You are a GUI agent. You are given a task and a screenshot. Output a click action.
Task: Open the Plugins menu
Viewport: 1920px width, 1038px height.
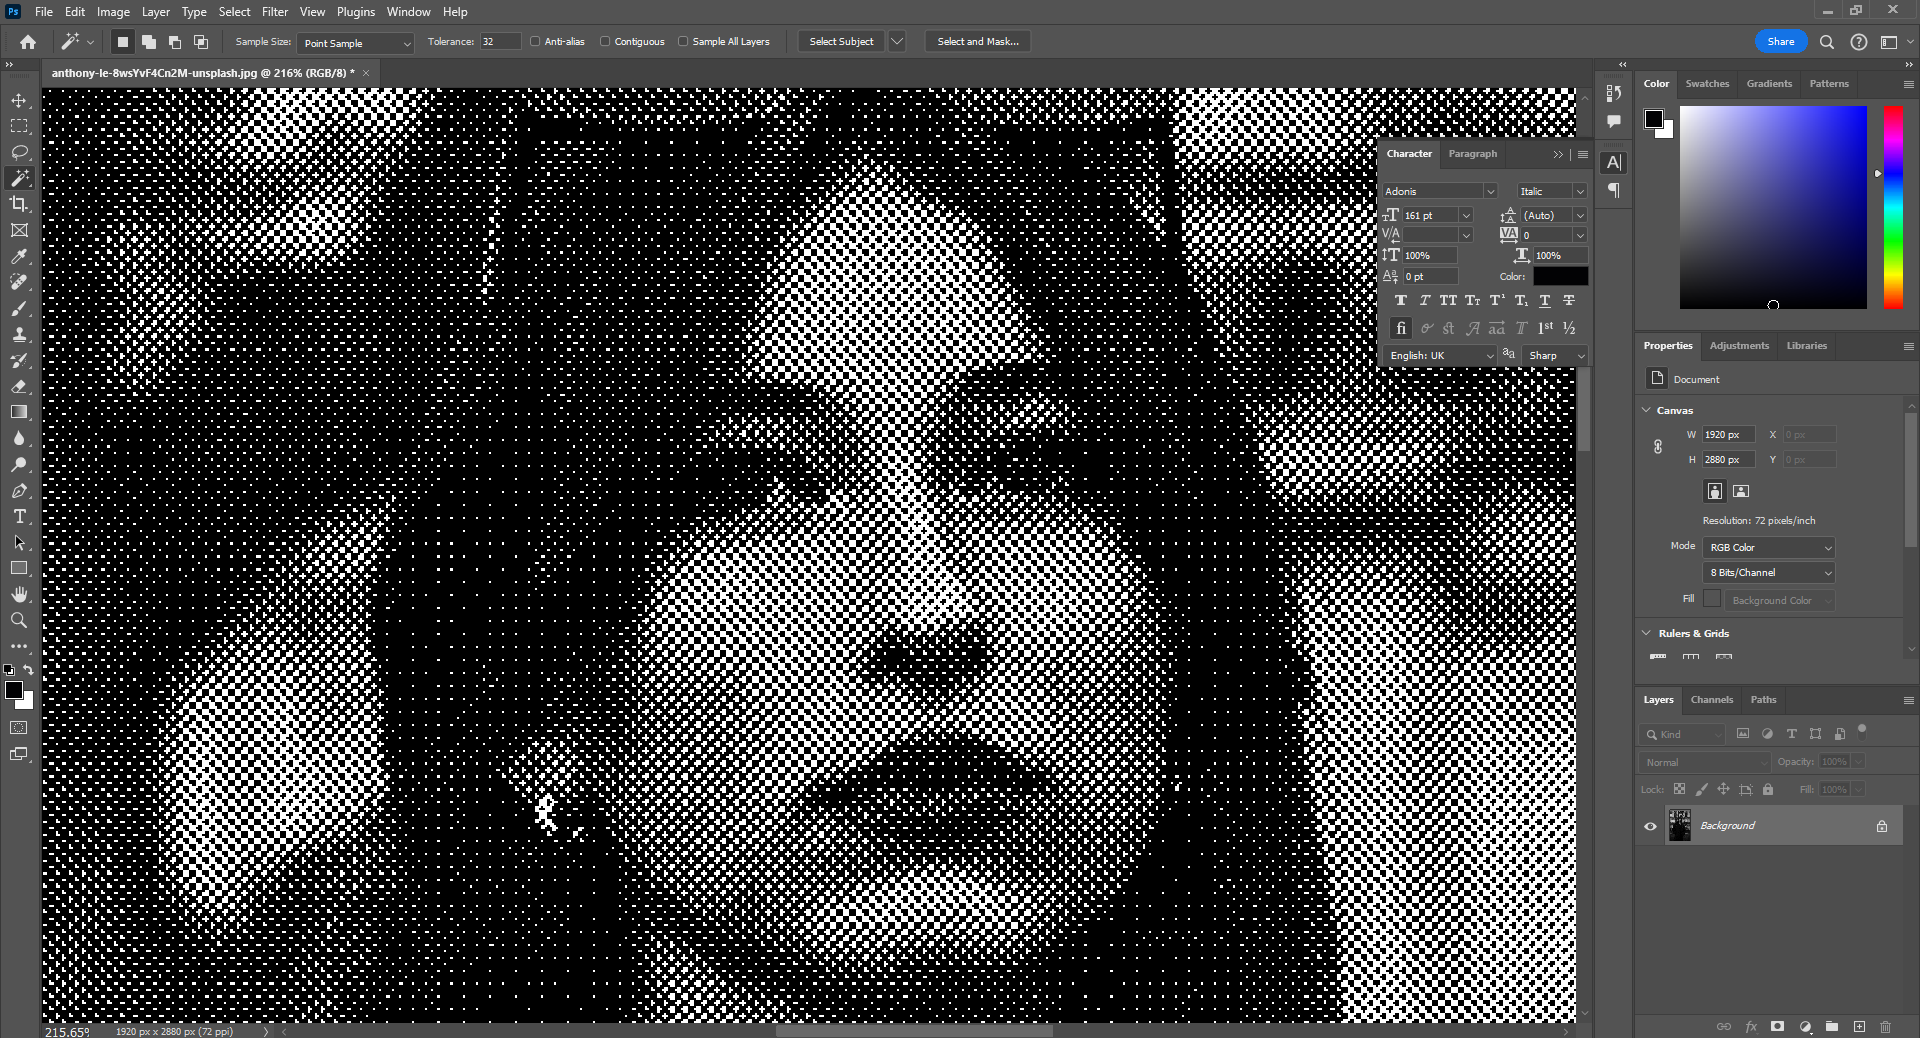[356, 12]
